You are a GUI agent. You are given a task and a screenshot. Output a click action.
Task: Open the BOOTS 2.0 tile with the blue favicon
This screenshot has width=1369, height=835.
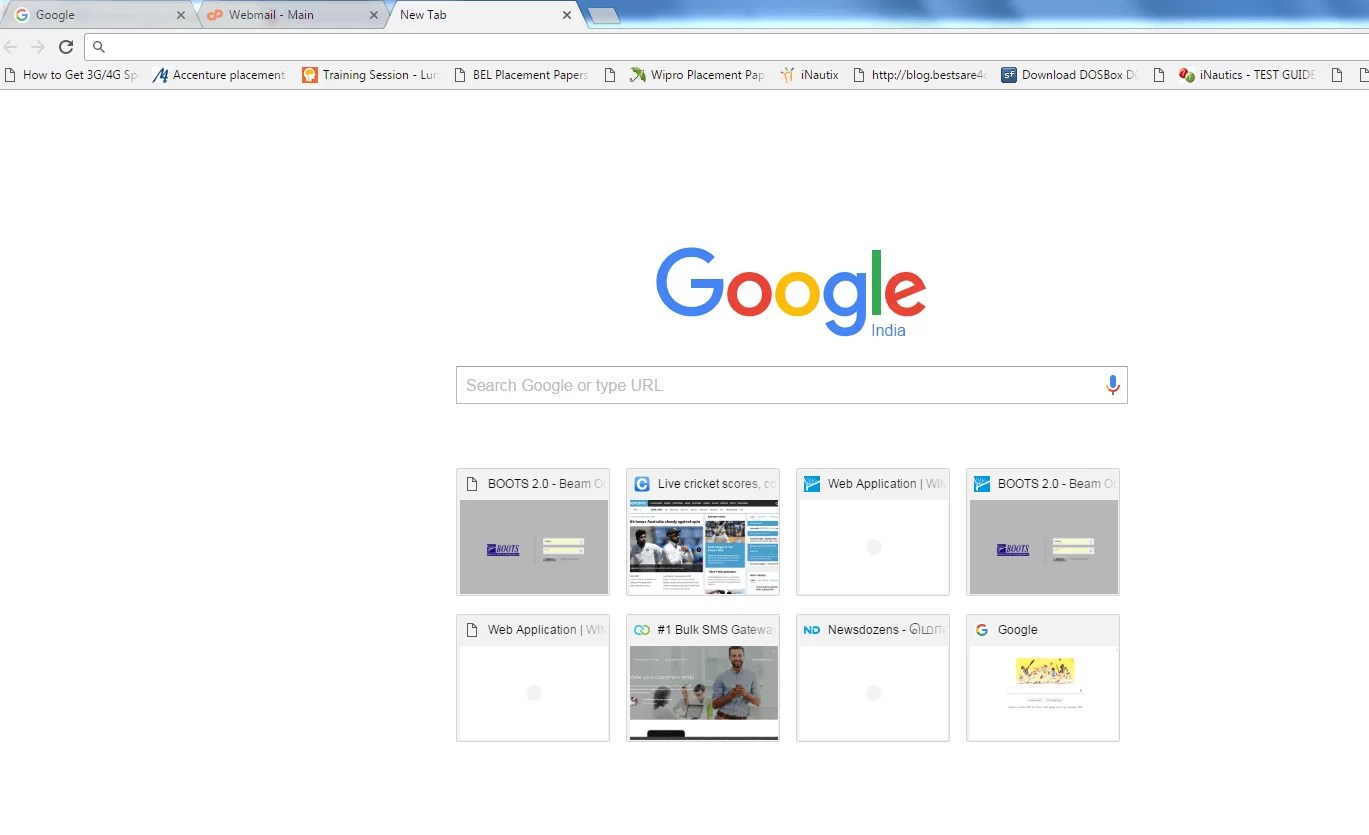point(1043,532)
